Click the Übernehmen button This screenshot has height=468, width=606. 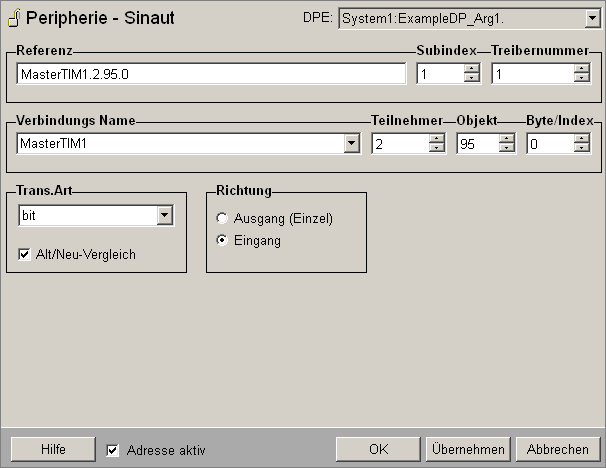click(x=468, y=449)
